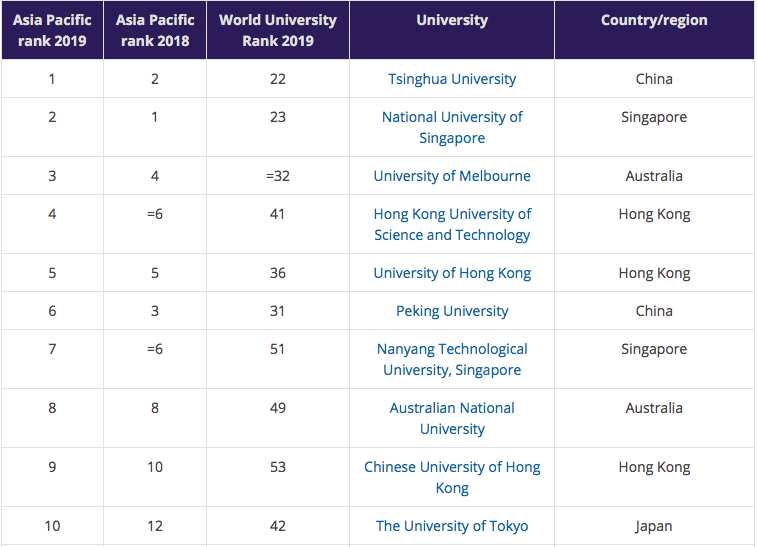Open the Peking University link

[452, 311]
